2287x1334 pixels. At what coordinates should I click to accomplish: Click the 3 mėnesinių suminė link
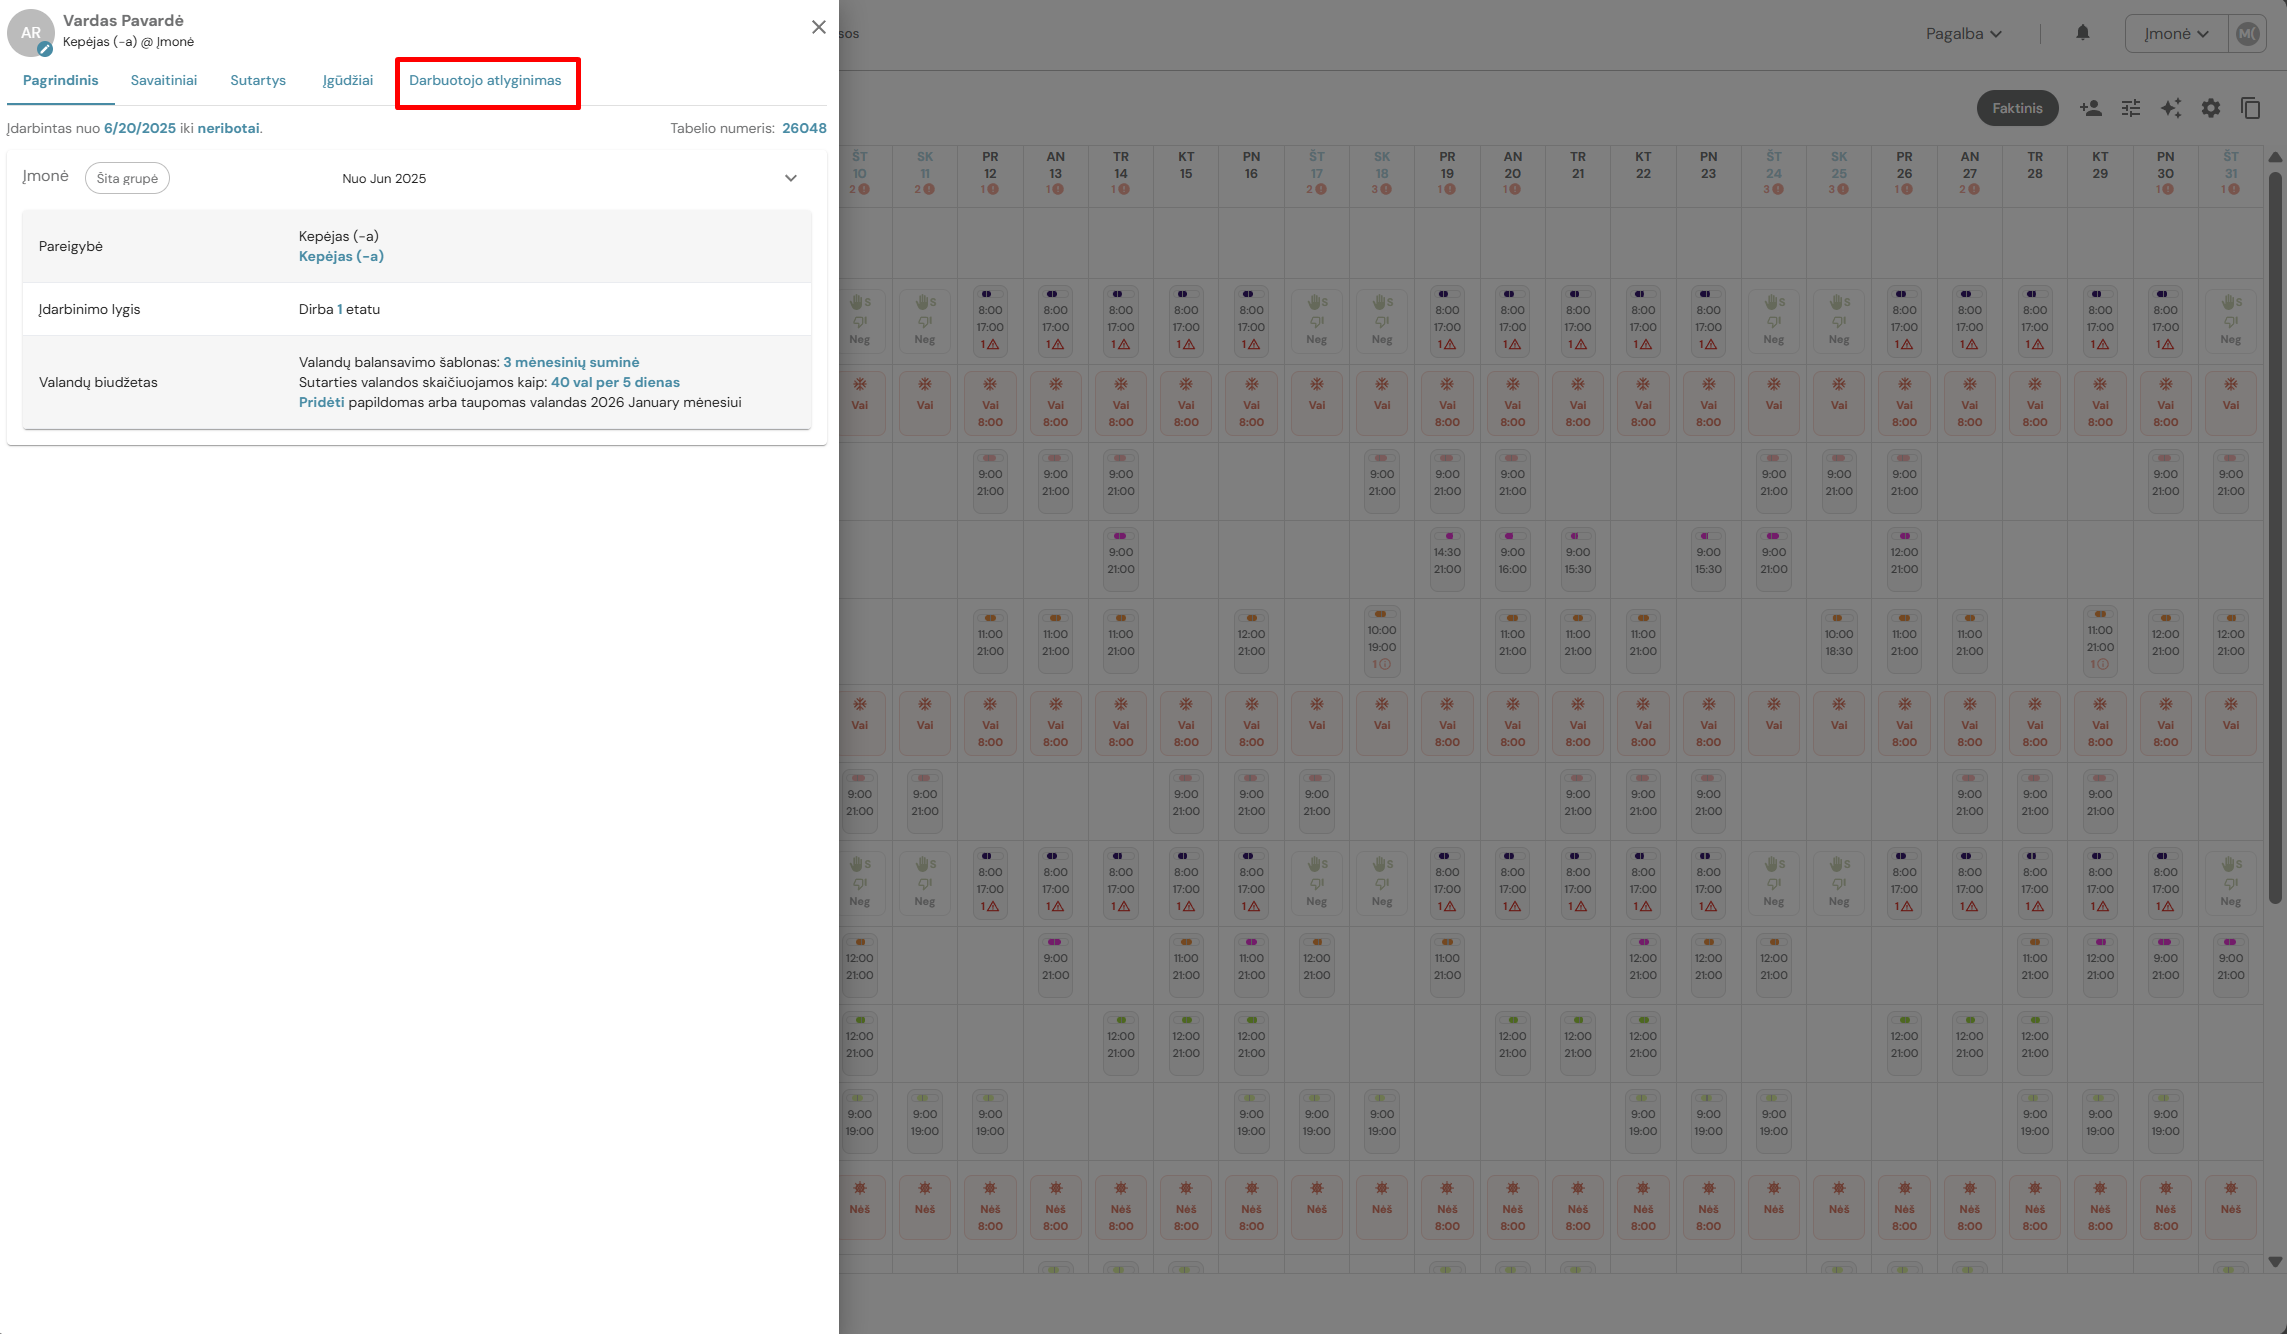tap(571, 362)
